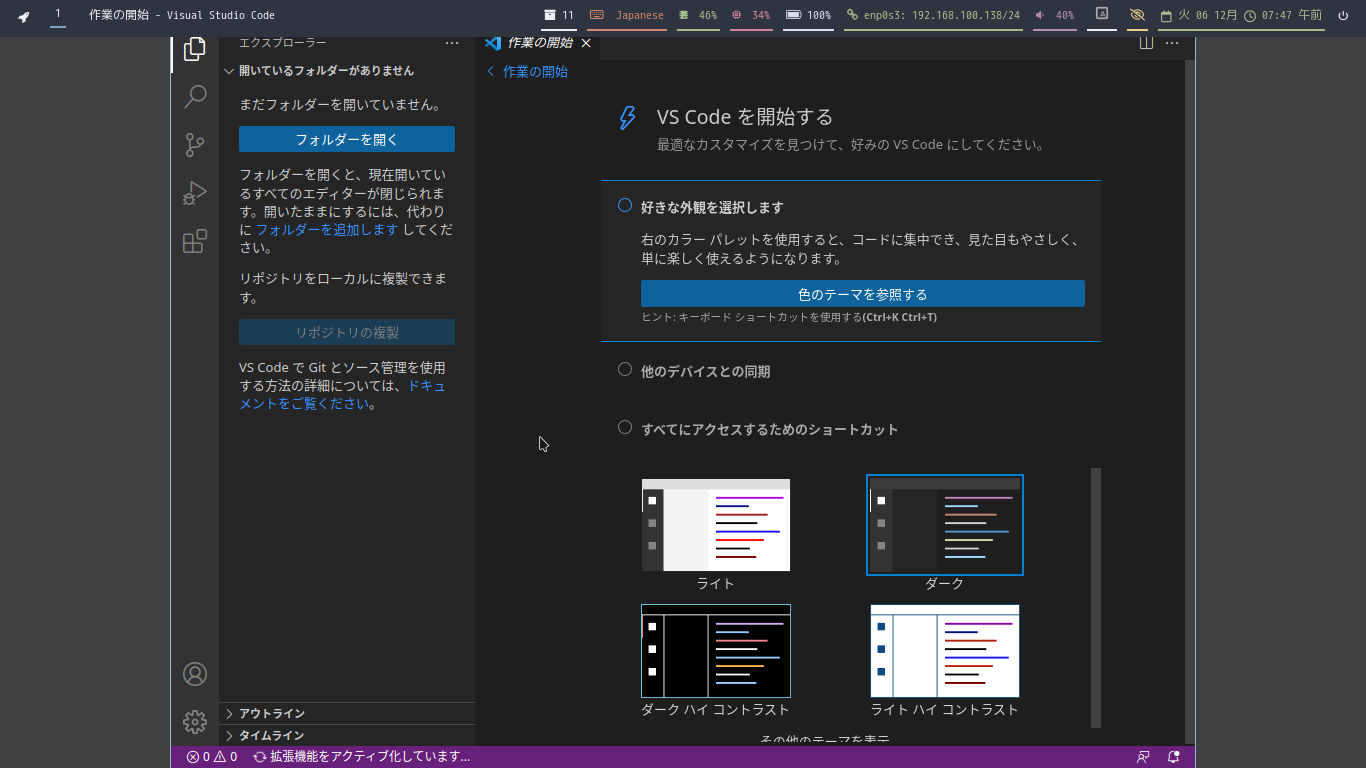Viewport: 1366px width, 768px height.
Task: Click the 色のテーマを参照する button
Action: [x=863, y=294]
